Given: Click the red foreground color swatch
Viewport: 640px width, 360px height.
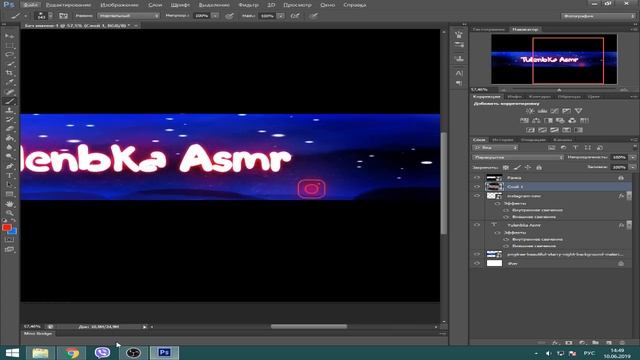Looking at the screenshot, I should (7, 228).
